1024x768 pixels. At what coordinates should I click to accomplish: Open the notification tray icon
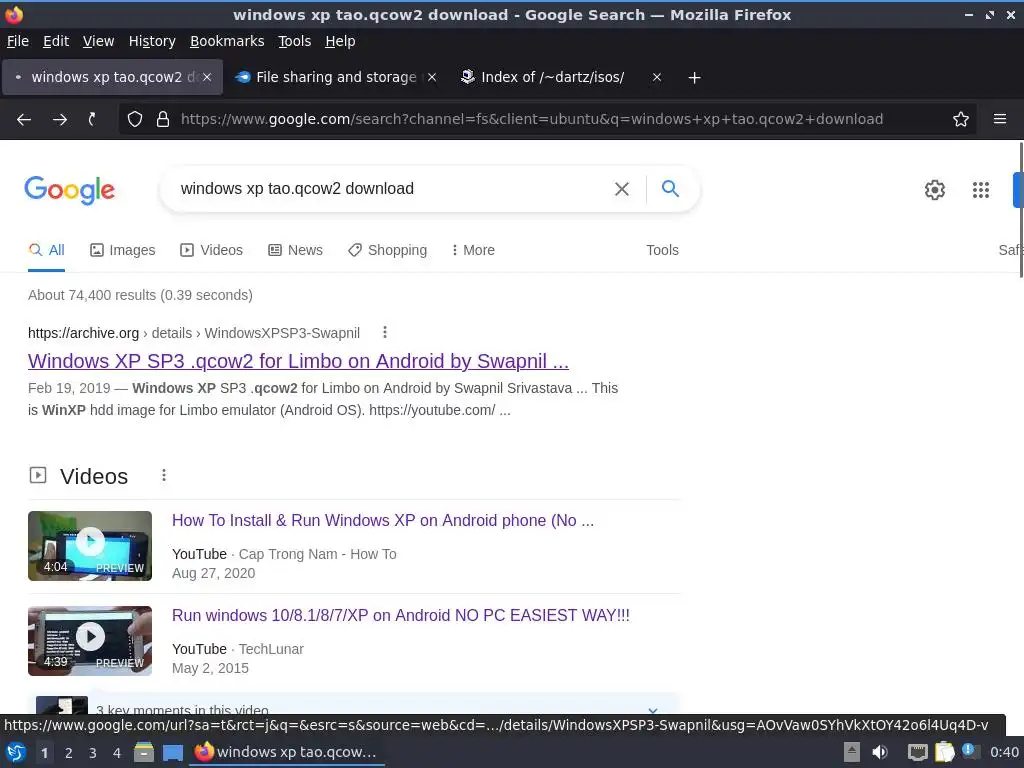[969, 751]
